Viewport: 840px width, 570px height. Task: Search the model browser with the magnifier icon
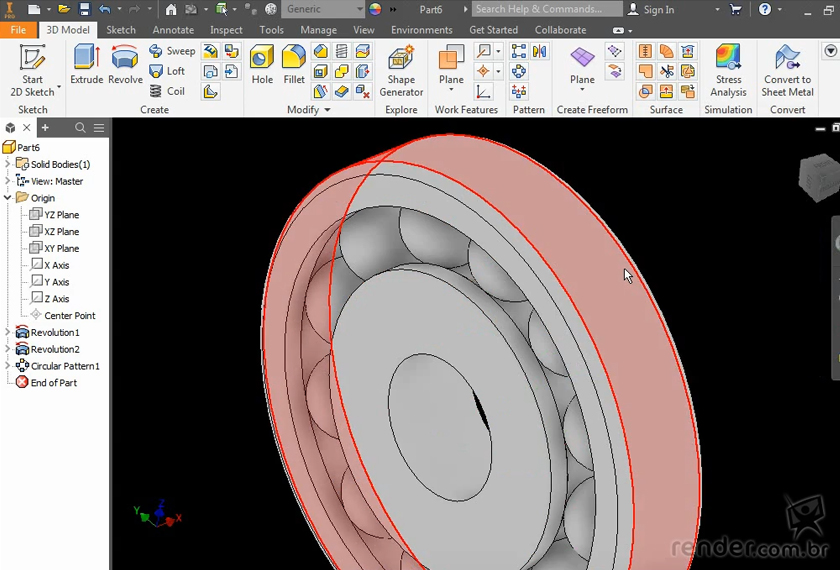pyautogui.click(x=81, y=128)
